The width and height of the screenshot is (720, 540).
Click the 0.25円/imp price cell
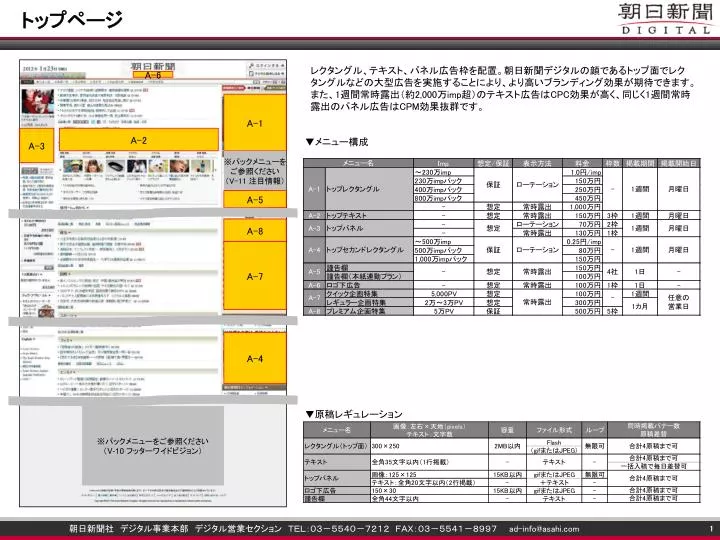click(x=583, y=242)
